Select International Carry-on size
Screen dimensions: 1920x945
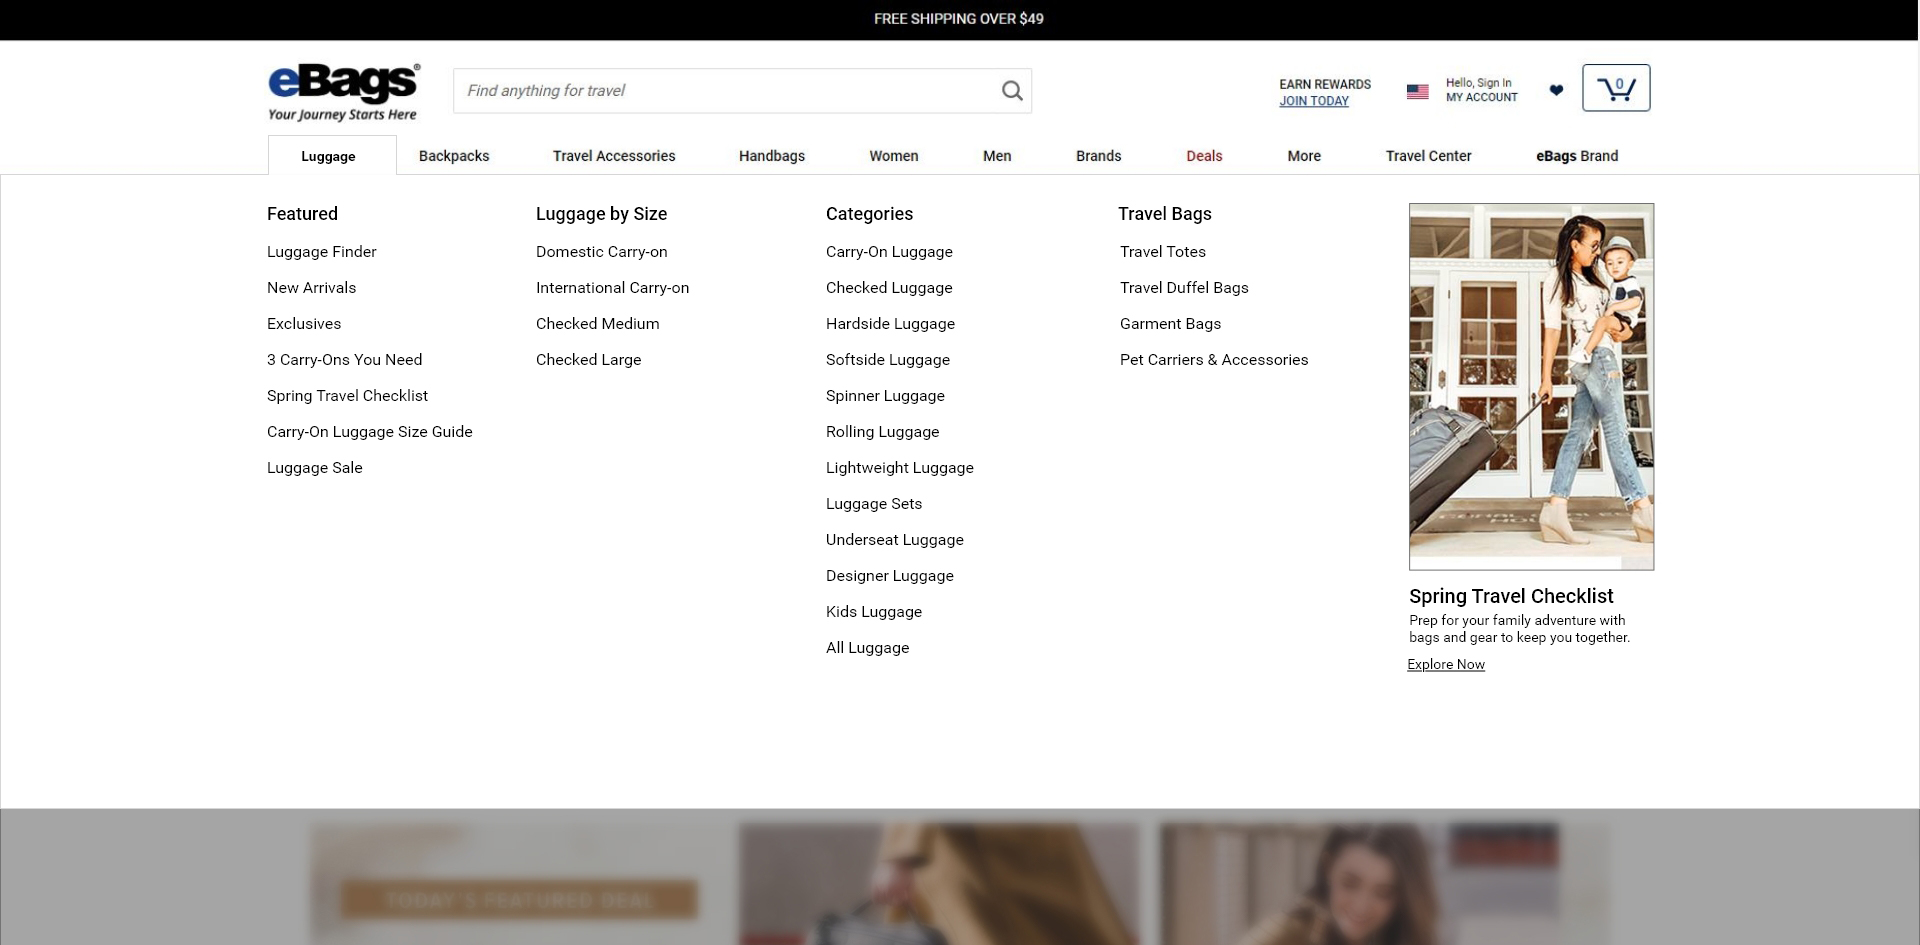tap(613, 288)
